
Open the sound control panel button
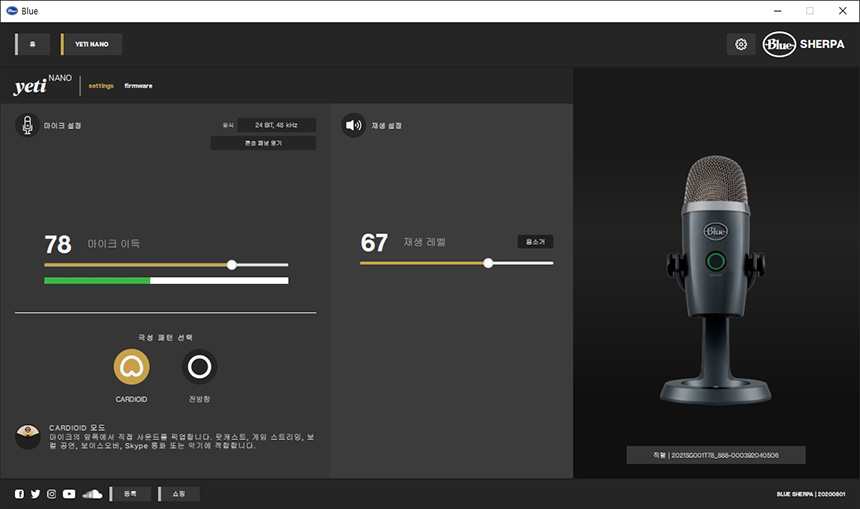tap(263, 143)
